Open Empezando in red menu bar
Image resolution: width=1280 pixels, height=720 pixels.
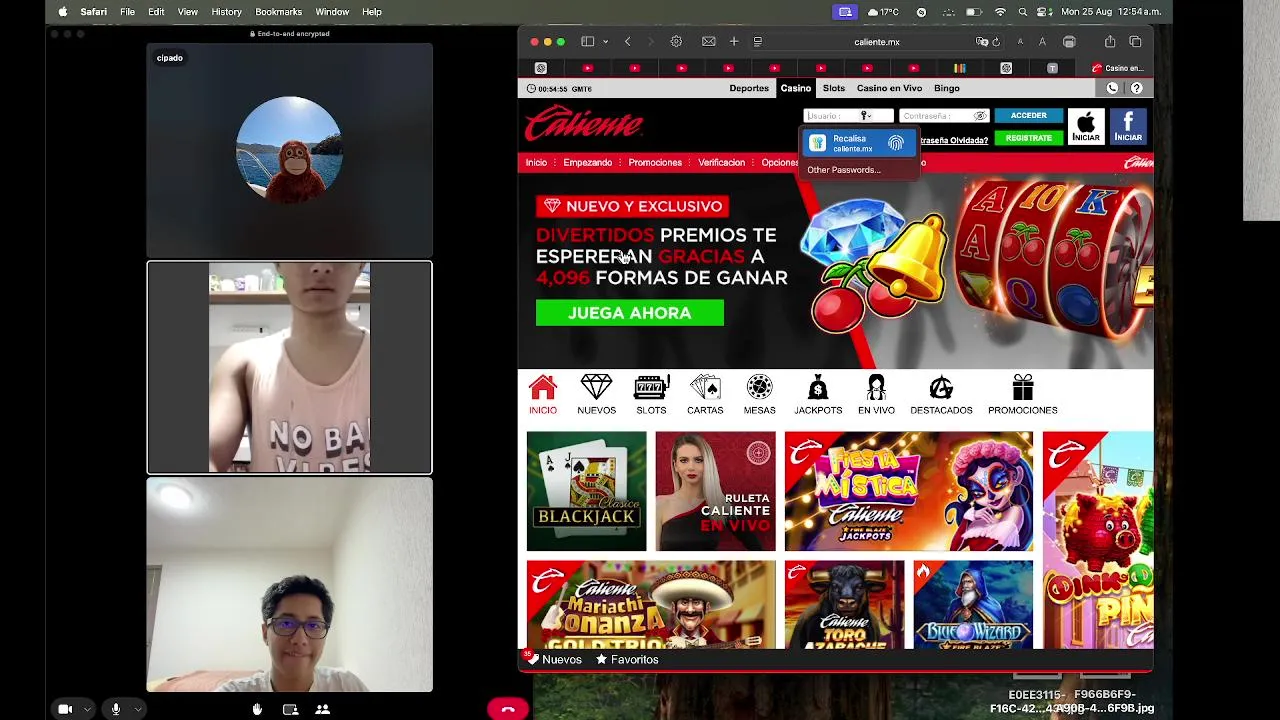click(x=587, y=162)
